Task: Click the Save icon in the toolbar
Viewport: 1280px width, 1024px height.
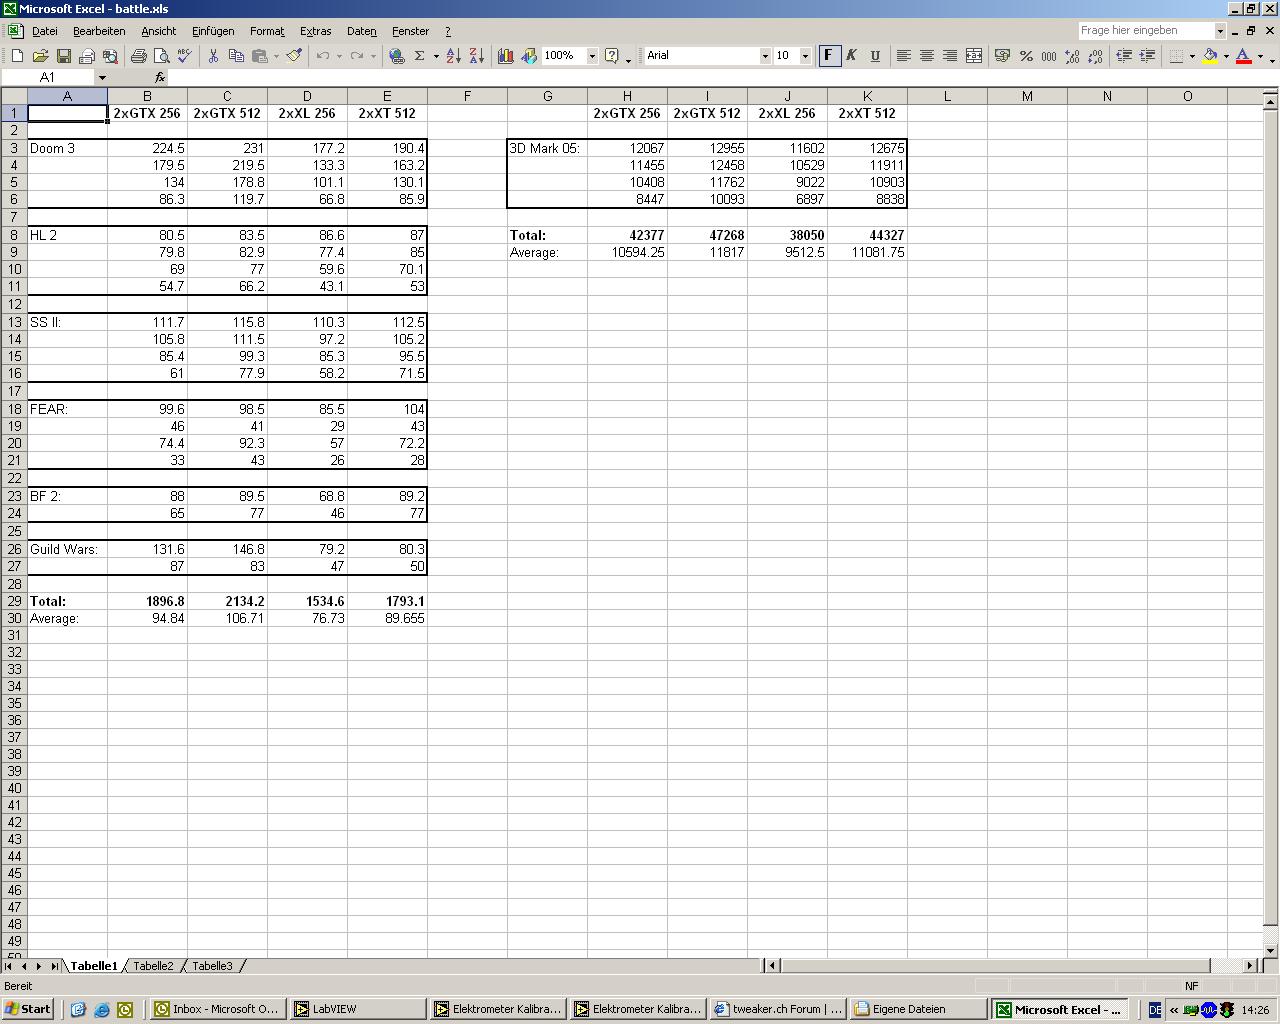Action: 63,56
